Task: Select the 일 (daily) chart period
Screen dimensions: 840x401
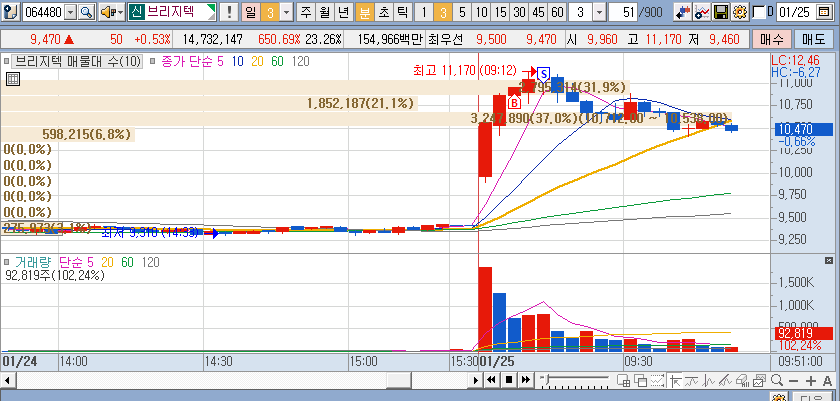Action: point(250,12)
